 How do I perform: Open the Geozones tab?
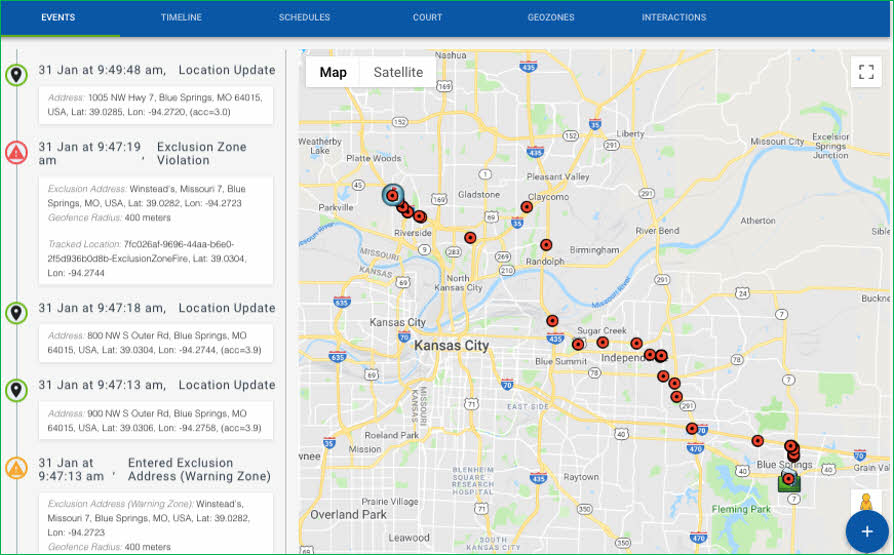click(x=551, y=17)
